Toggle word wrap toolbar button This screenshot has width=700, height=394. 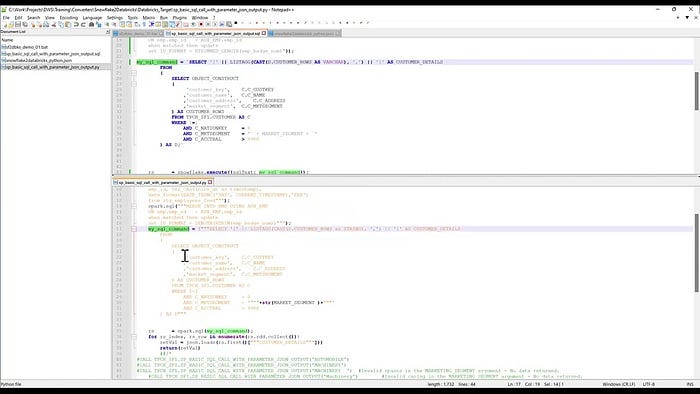(136, 24)
